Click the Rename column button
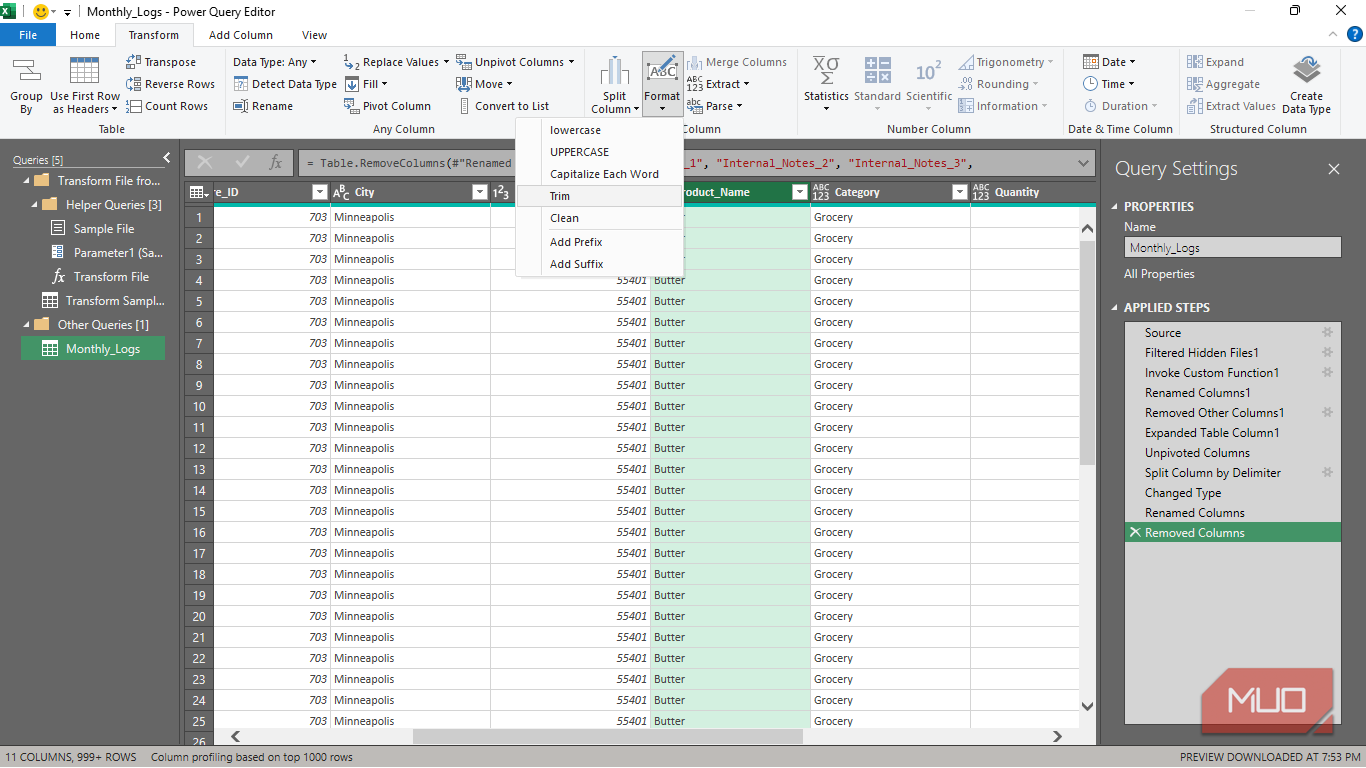 263,106
